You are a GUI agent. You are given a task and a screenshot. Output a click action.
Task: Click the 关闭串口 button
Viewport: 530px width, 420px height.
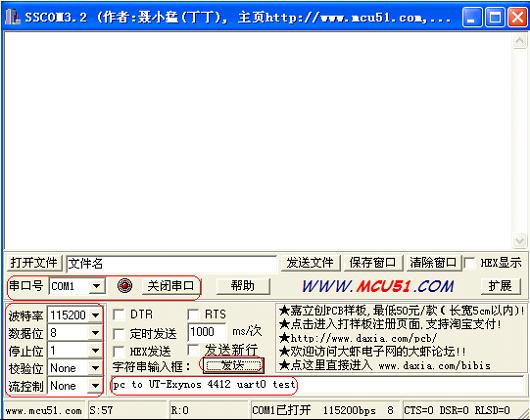pyautogui.click(x=171, y=286)
